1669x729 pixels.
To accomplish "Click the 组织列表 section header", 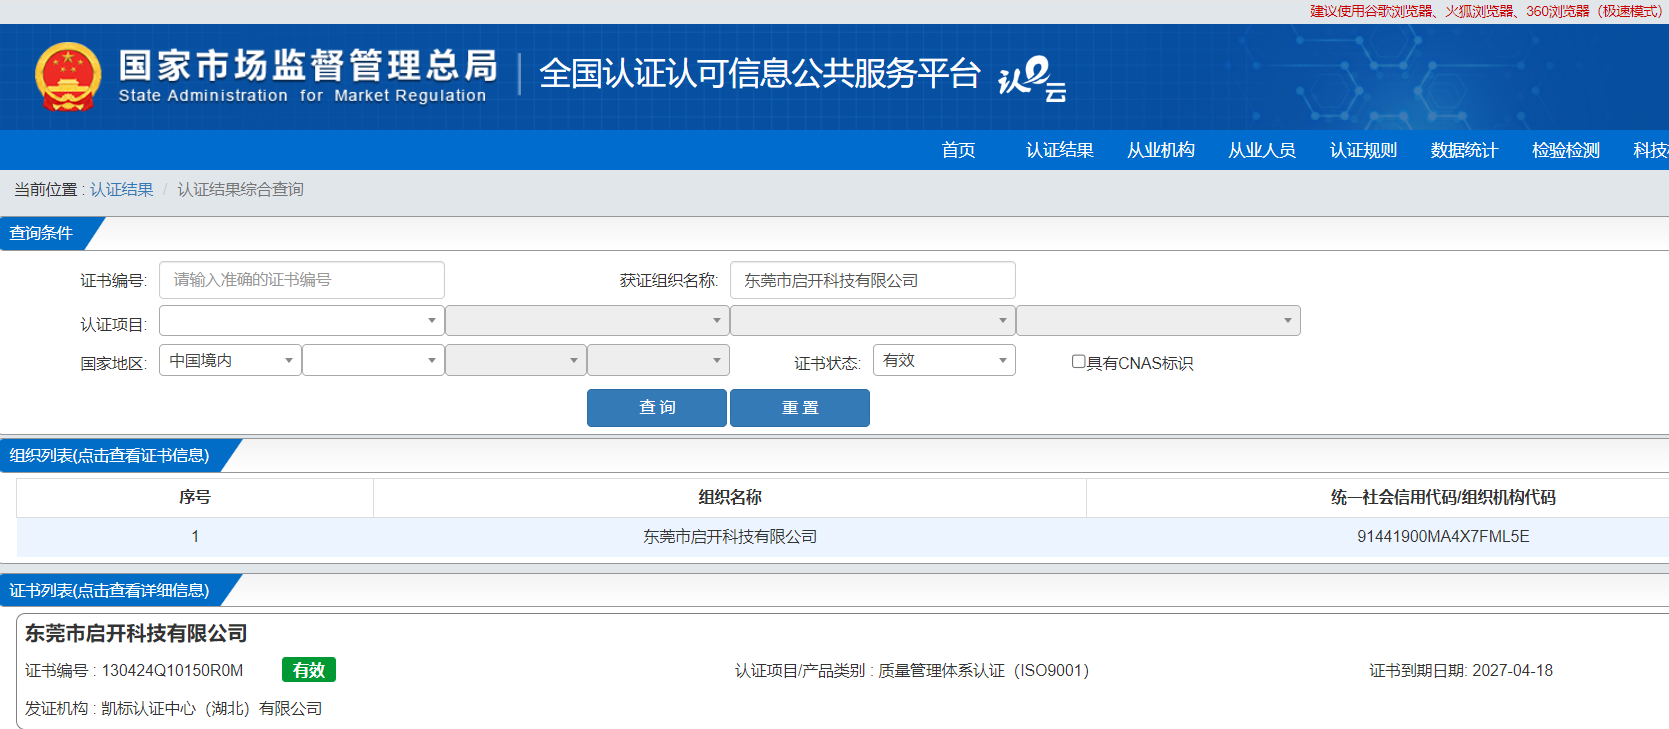I will (110, 455).
